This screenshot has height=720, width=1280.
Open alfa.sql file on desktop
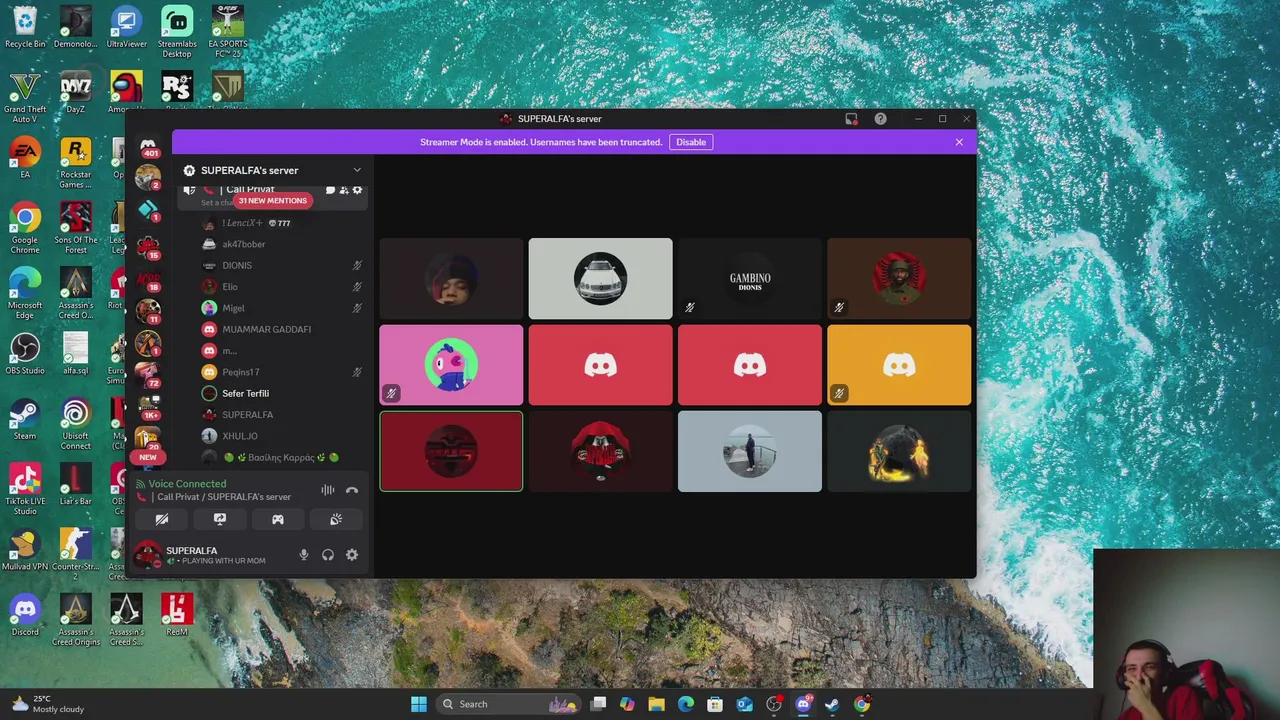(75, 355)
